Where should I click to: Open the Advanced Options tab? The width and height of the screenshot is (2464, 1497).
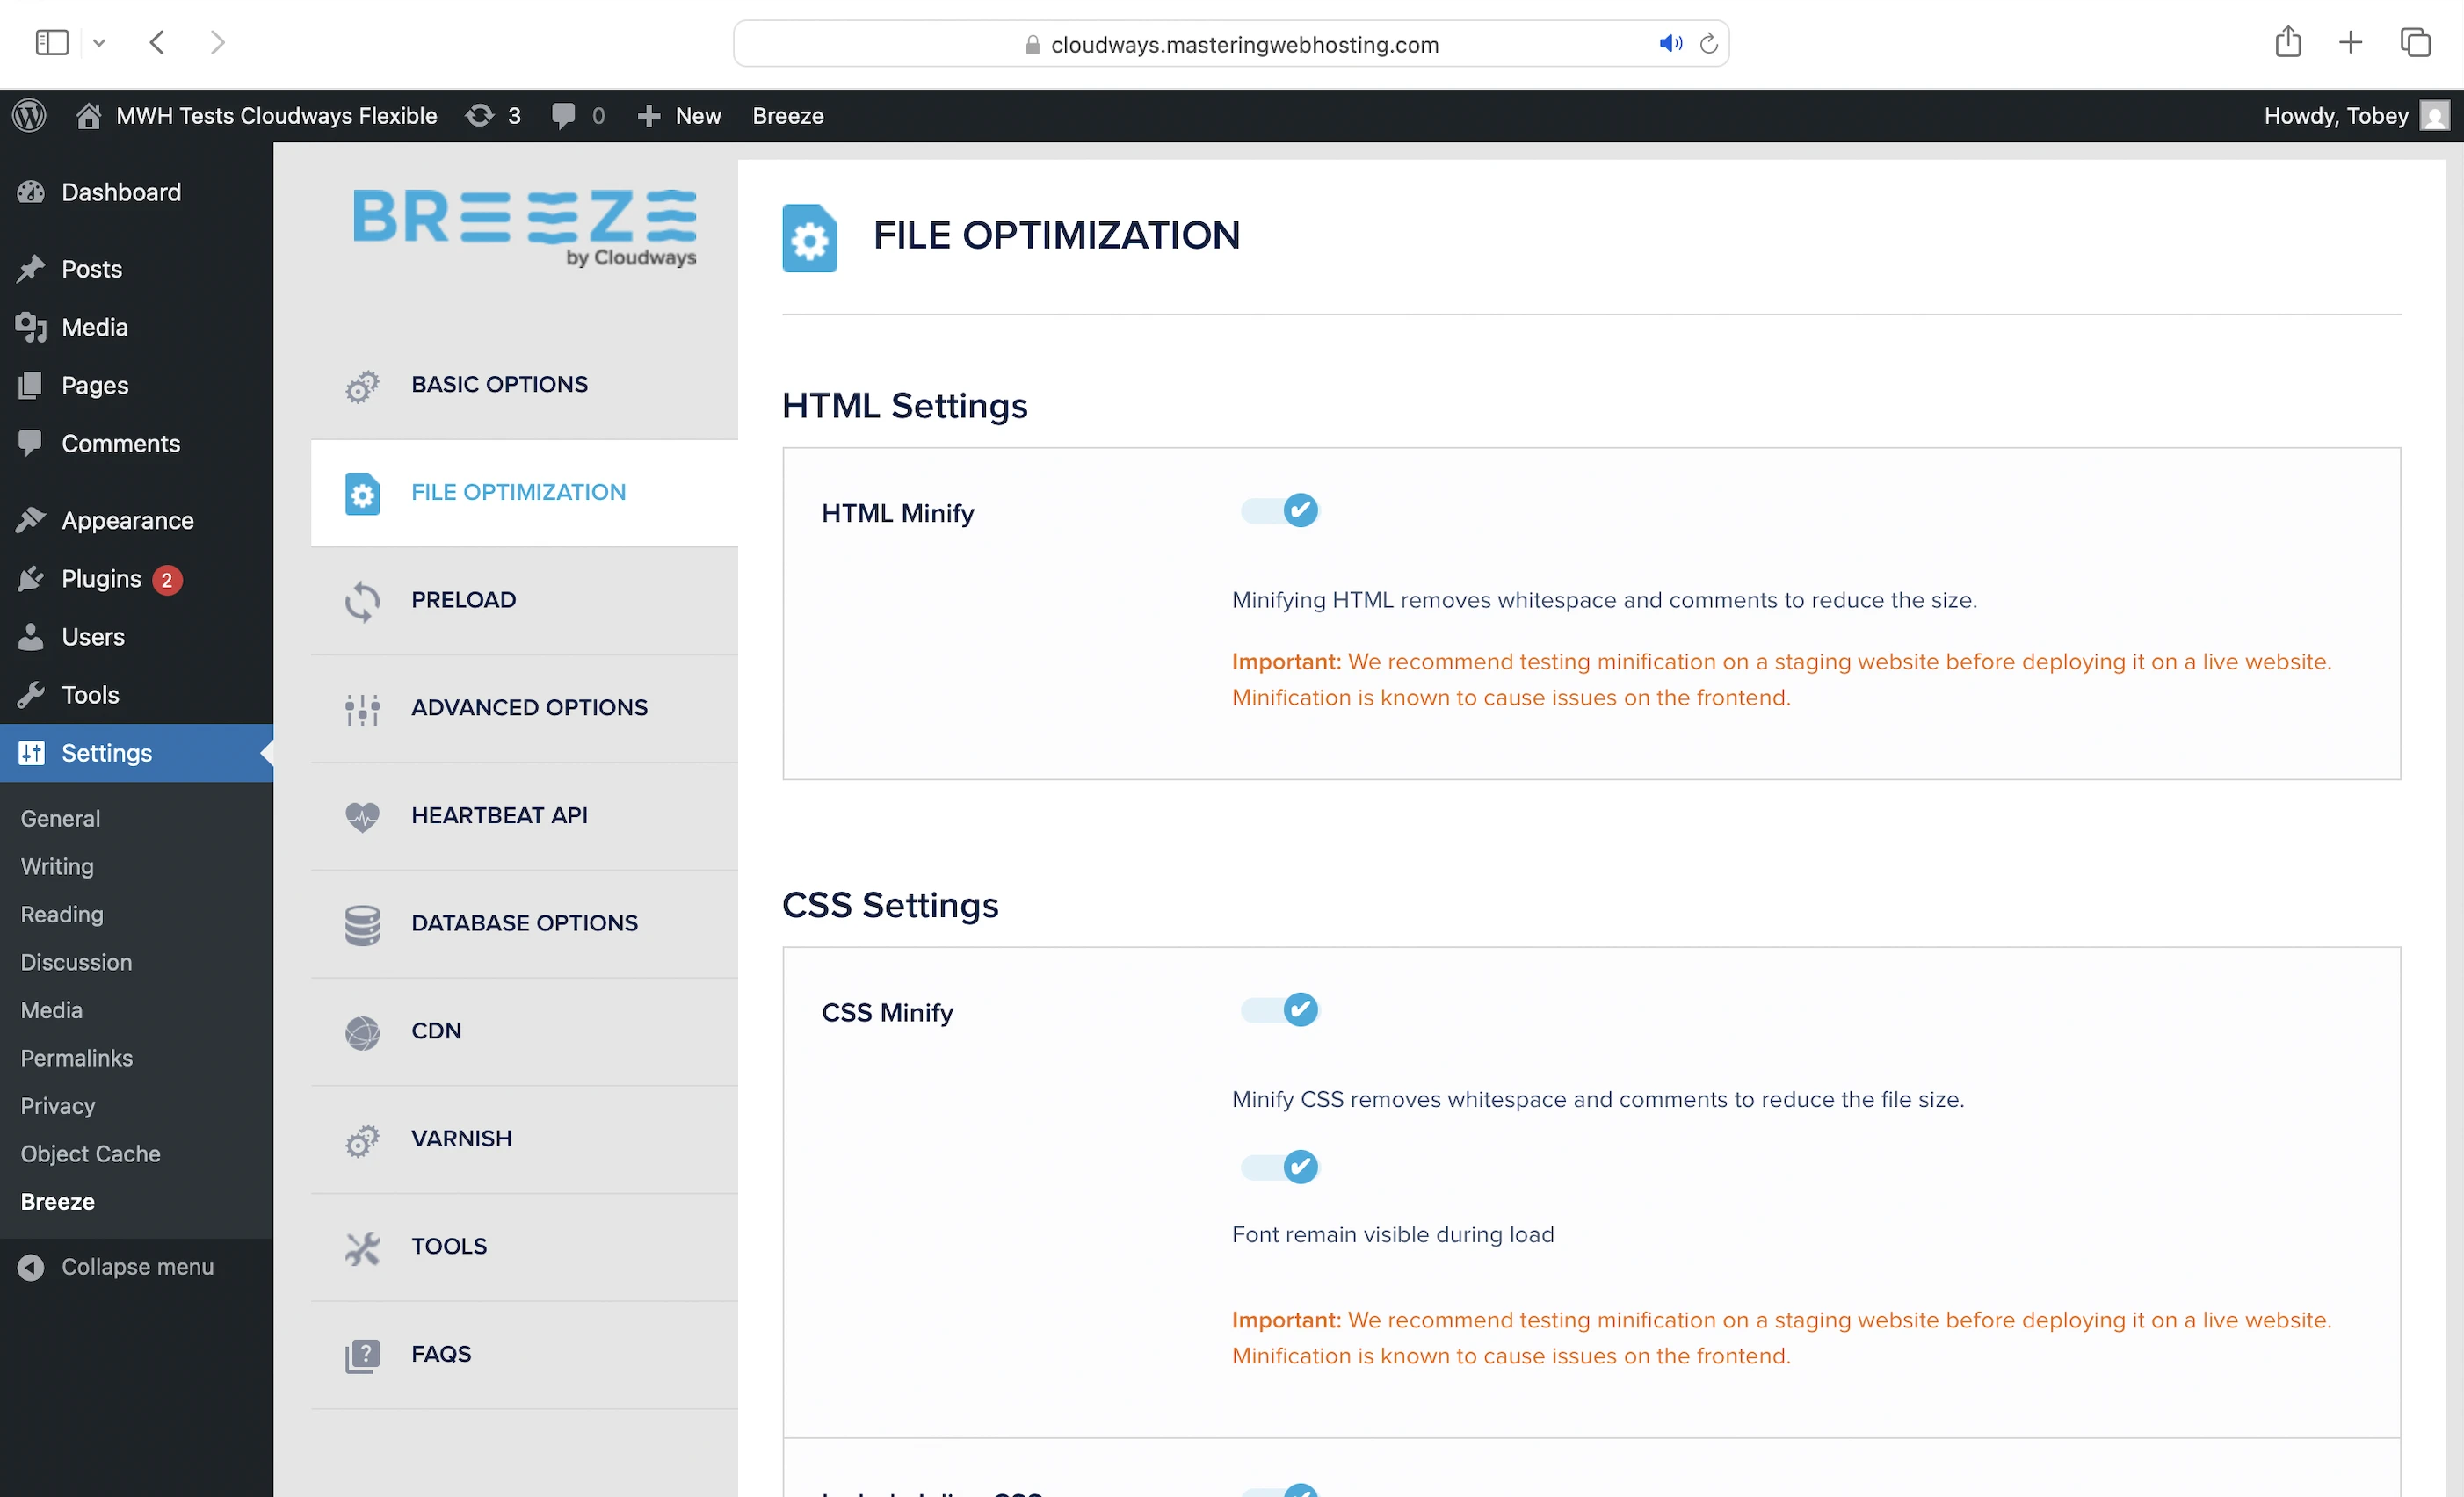point(529,708)
